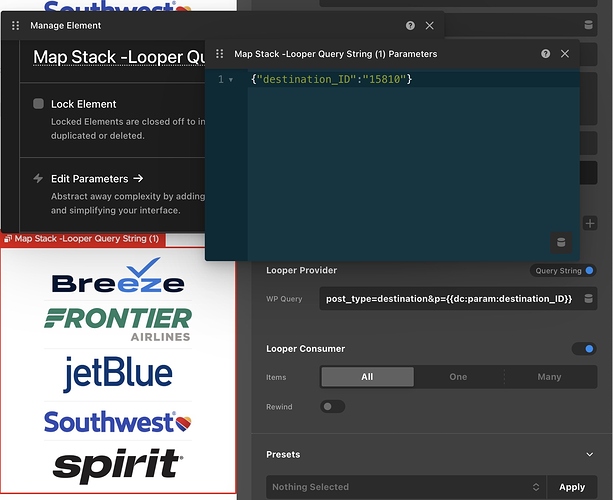Image resolution: width=613 pixels, height=500 pixels.
Task: Check the Lock Element checkbox
Action: [x=38, y=104]
